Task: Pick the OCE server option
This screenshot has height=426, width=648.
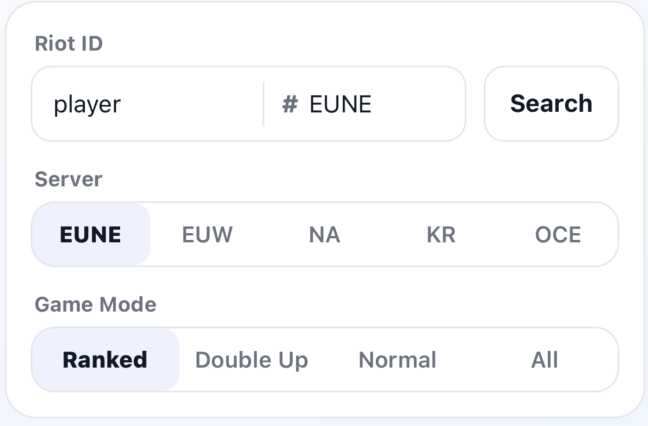Action: point(558,235)
